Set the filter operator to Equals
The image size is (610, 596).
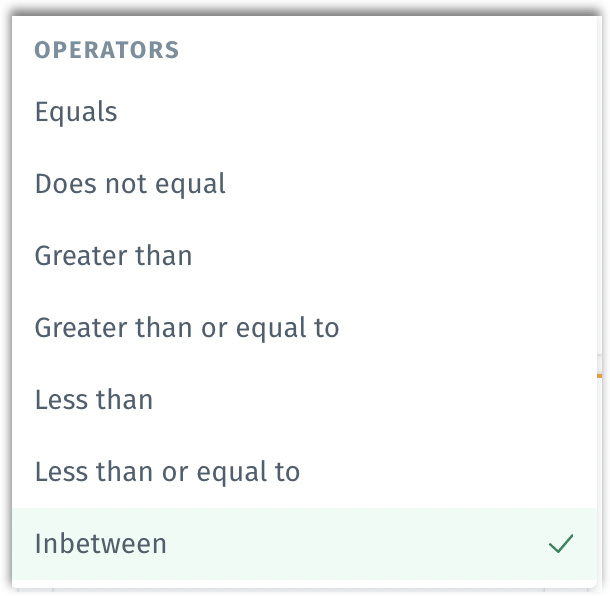click(x=77, y=112)
